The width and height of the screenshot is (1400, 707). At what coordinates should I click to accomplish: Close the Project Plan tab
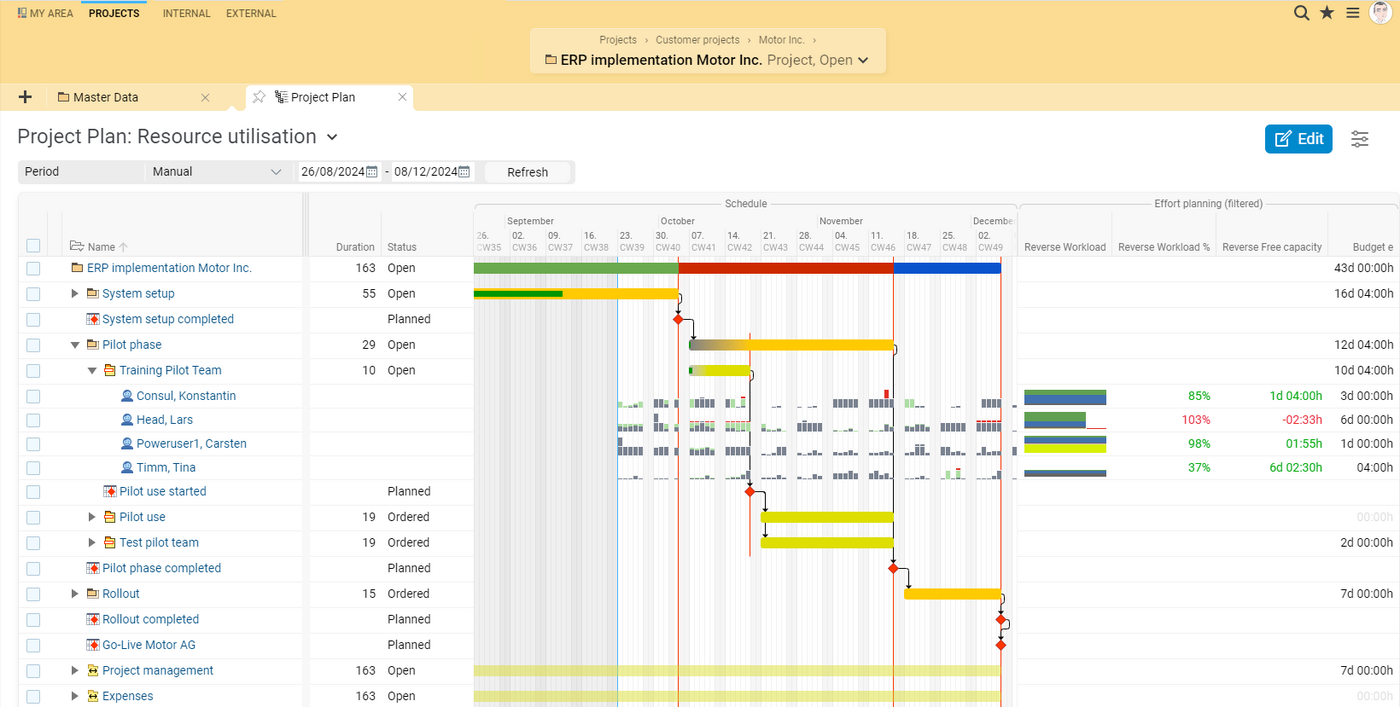pyautogui.click(x=403, y=97)
